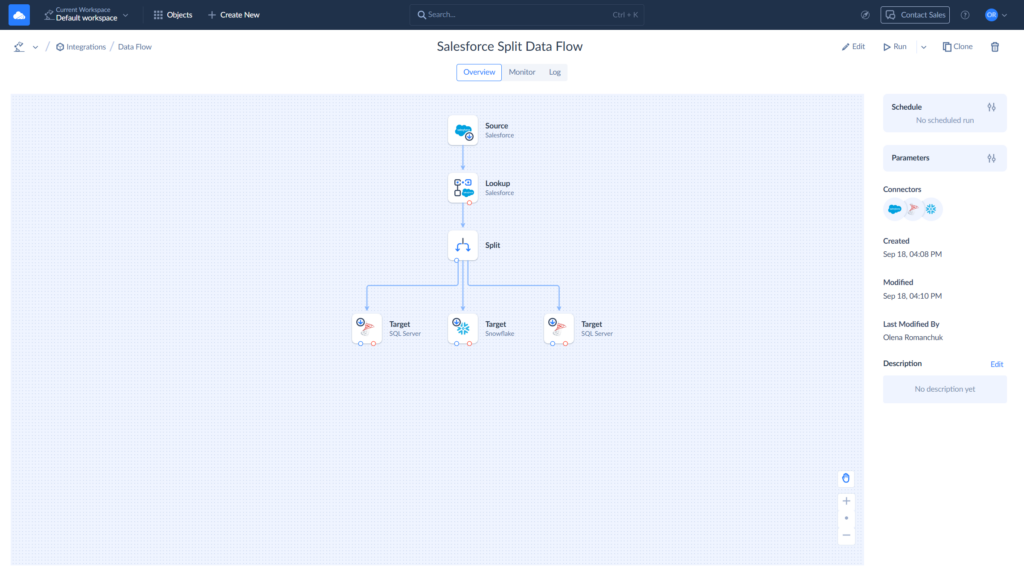The height and width of the screenshot is (576, 1024).
Task: Open the help question mark icon
Action: [965, 14]
